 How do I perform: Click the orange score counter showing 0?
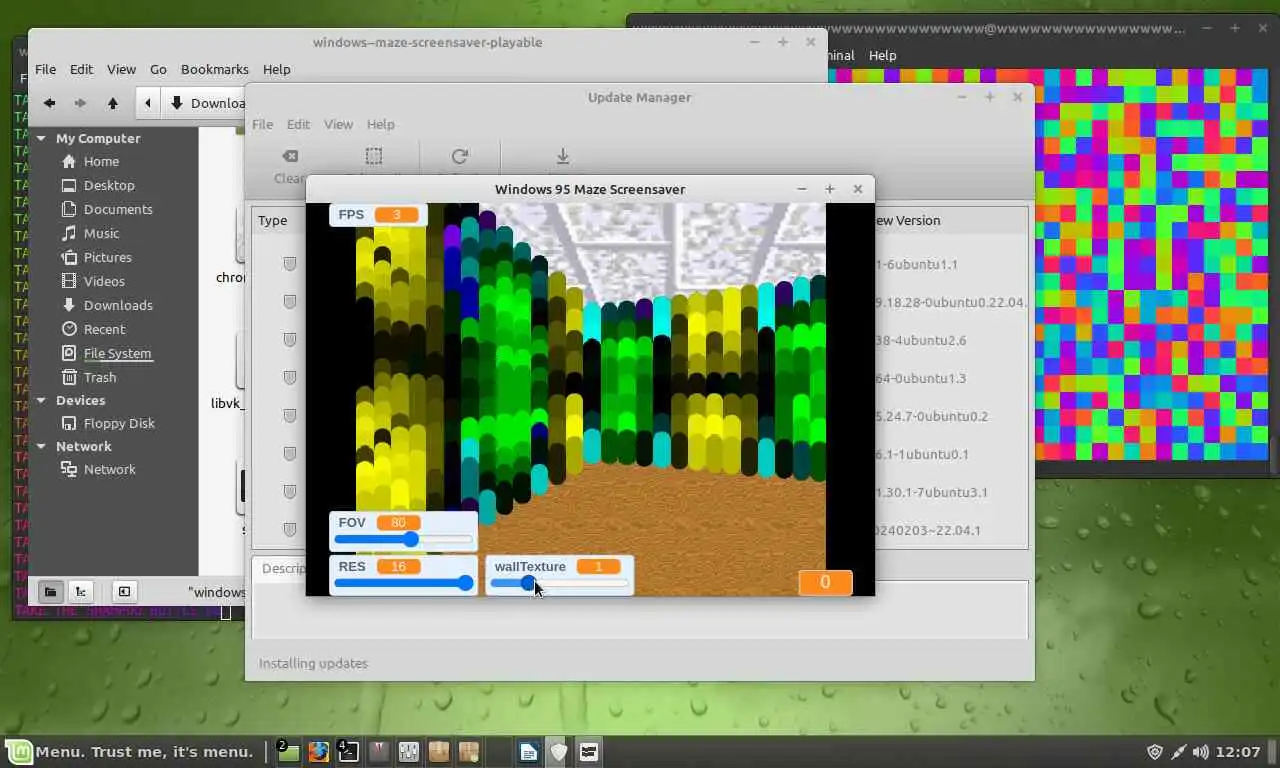825,582
